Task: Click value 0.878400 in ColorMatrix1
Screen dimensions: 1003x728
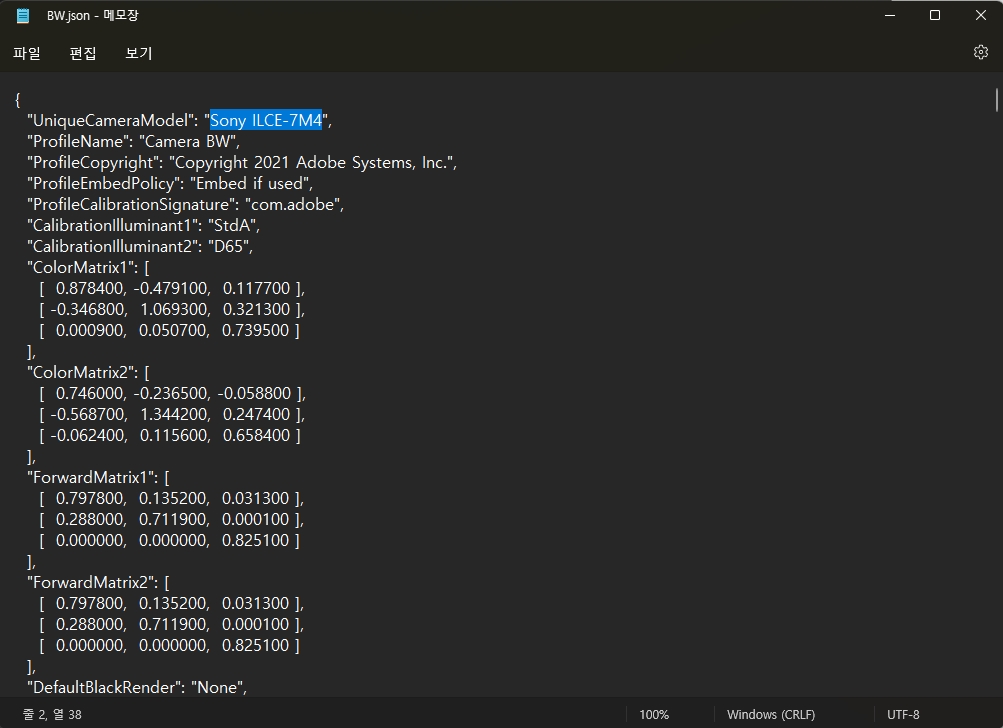Action: 90,289
